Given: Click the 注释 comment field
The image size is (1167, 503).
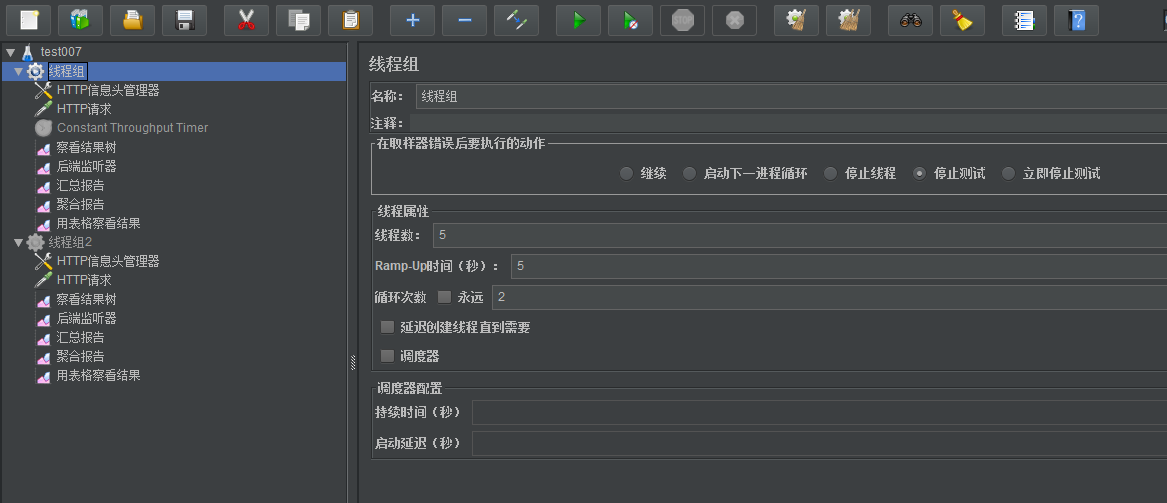Looking at the screenshot, I should 788,123.
